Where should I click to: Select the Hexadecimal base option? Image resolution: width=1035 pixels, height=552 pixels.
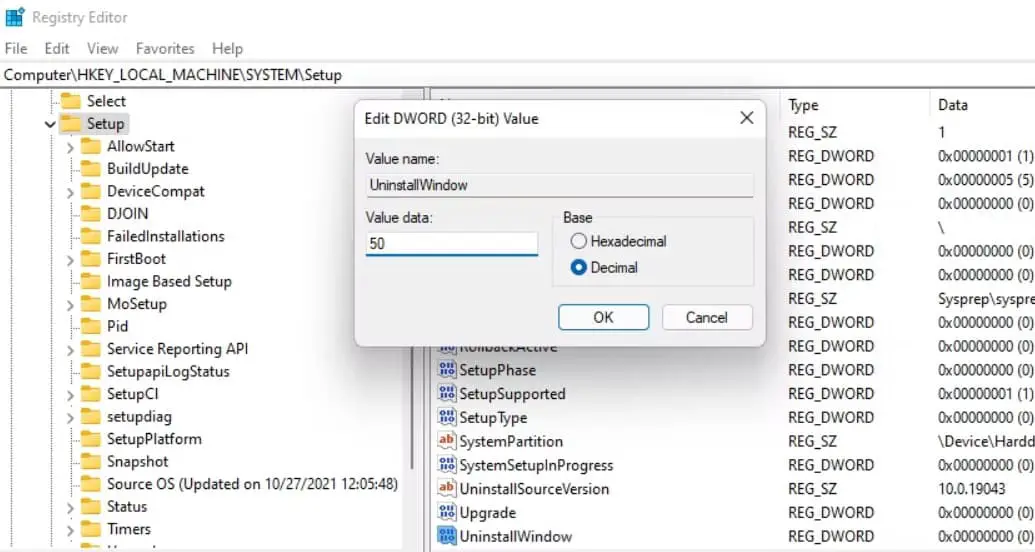[x=578, y=241]
